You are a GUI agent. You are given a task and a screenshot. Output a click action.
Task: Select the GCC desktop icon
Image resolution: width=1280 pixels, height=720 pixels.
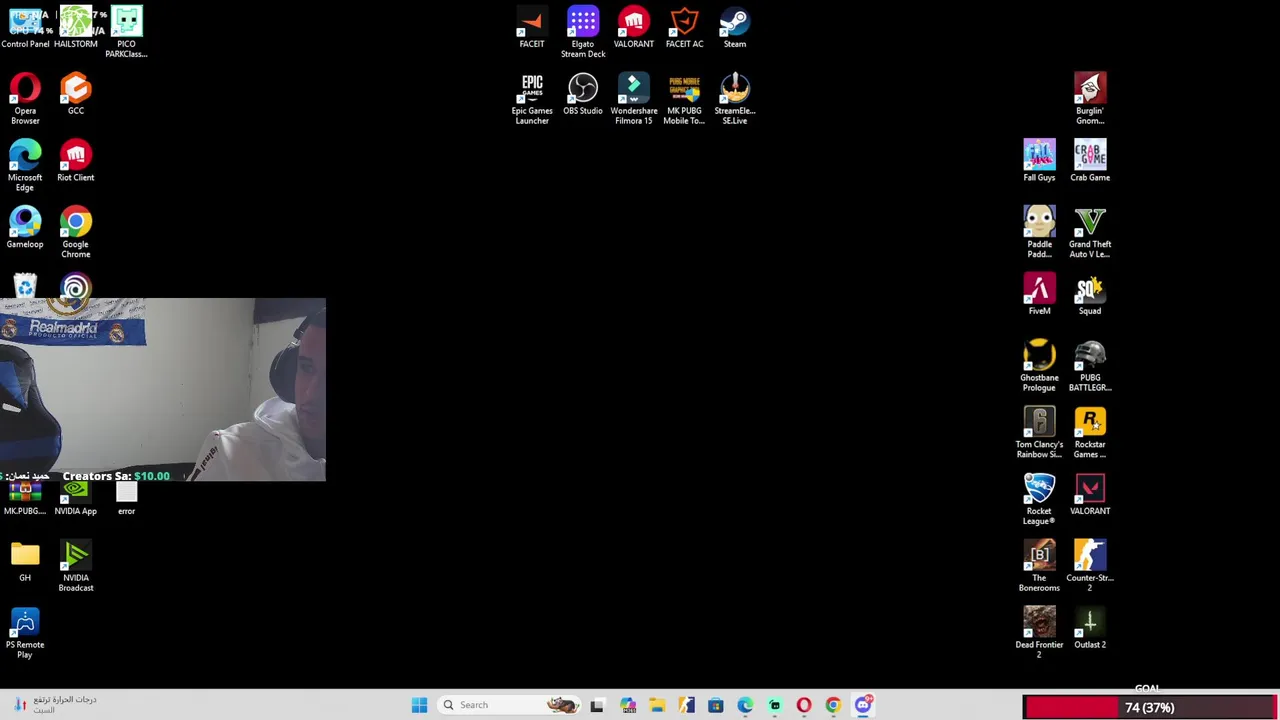76,95
